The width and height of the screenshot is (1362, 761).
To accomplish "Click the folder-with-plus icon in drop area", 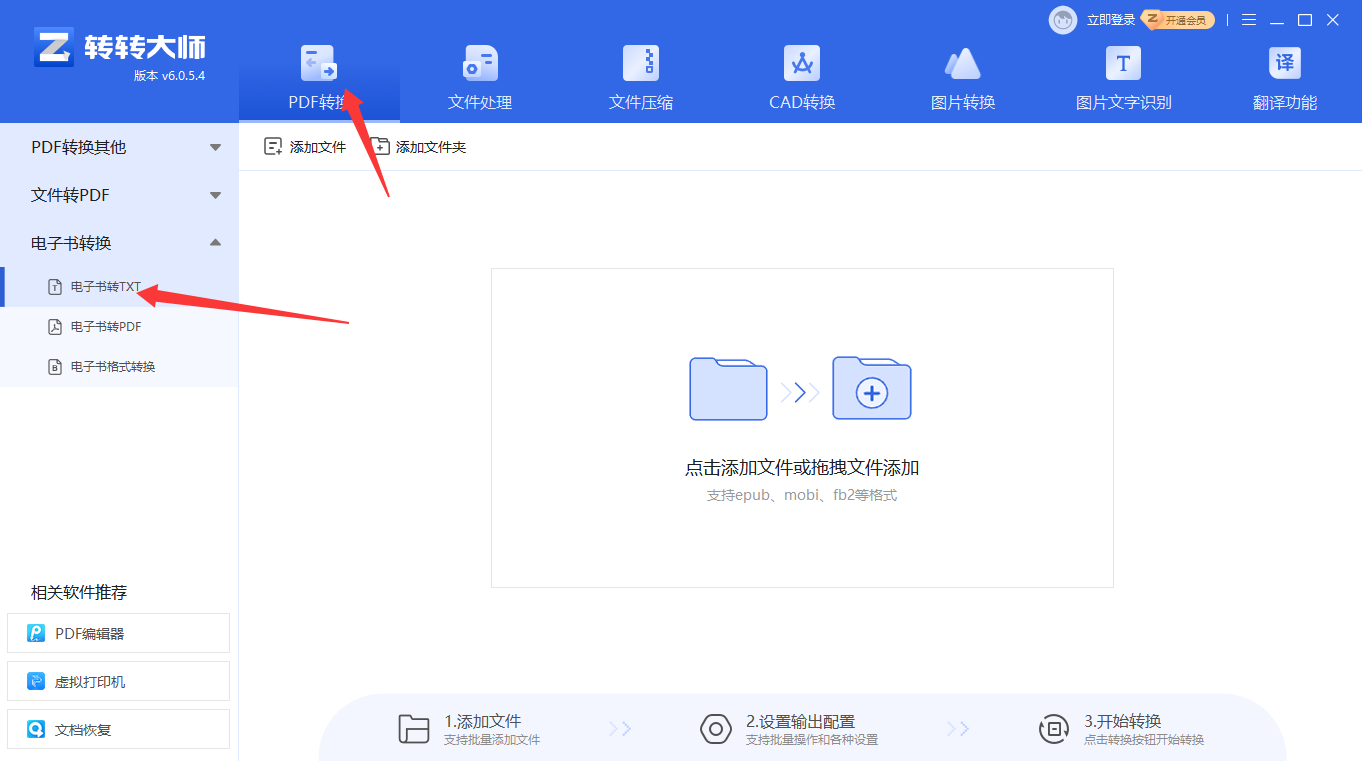I will click(x=872, y=388).
